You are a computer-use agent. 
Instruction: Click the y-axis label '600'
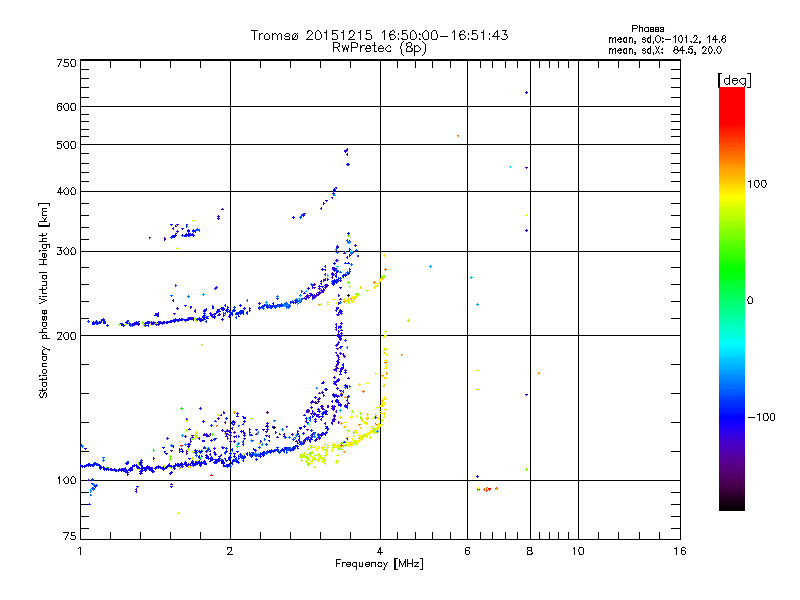(x=66, y=107)
